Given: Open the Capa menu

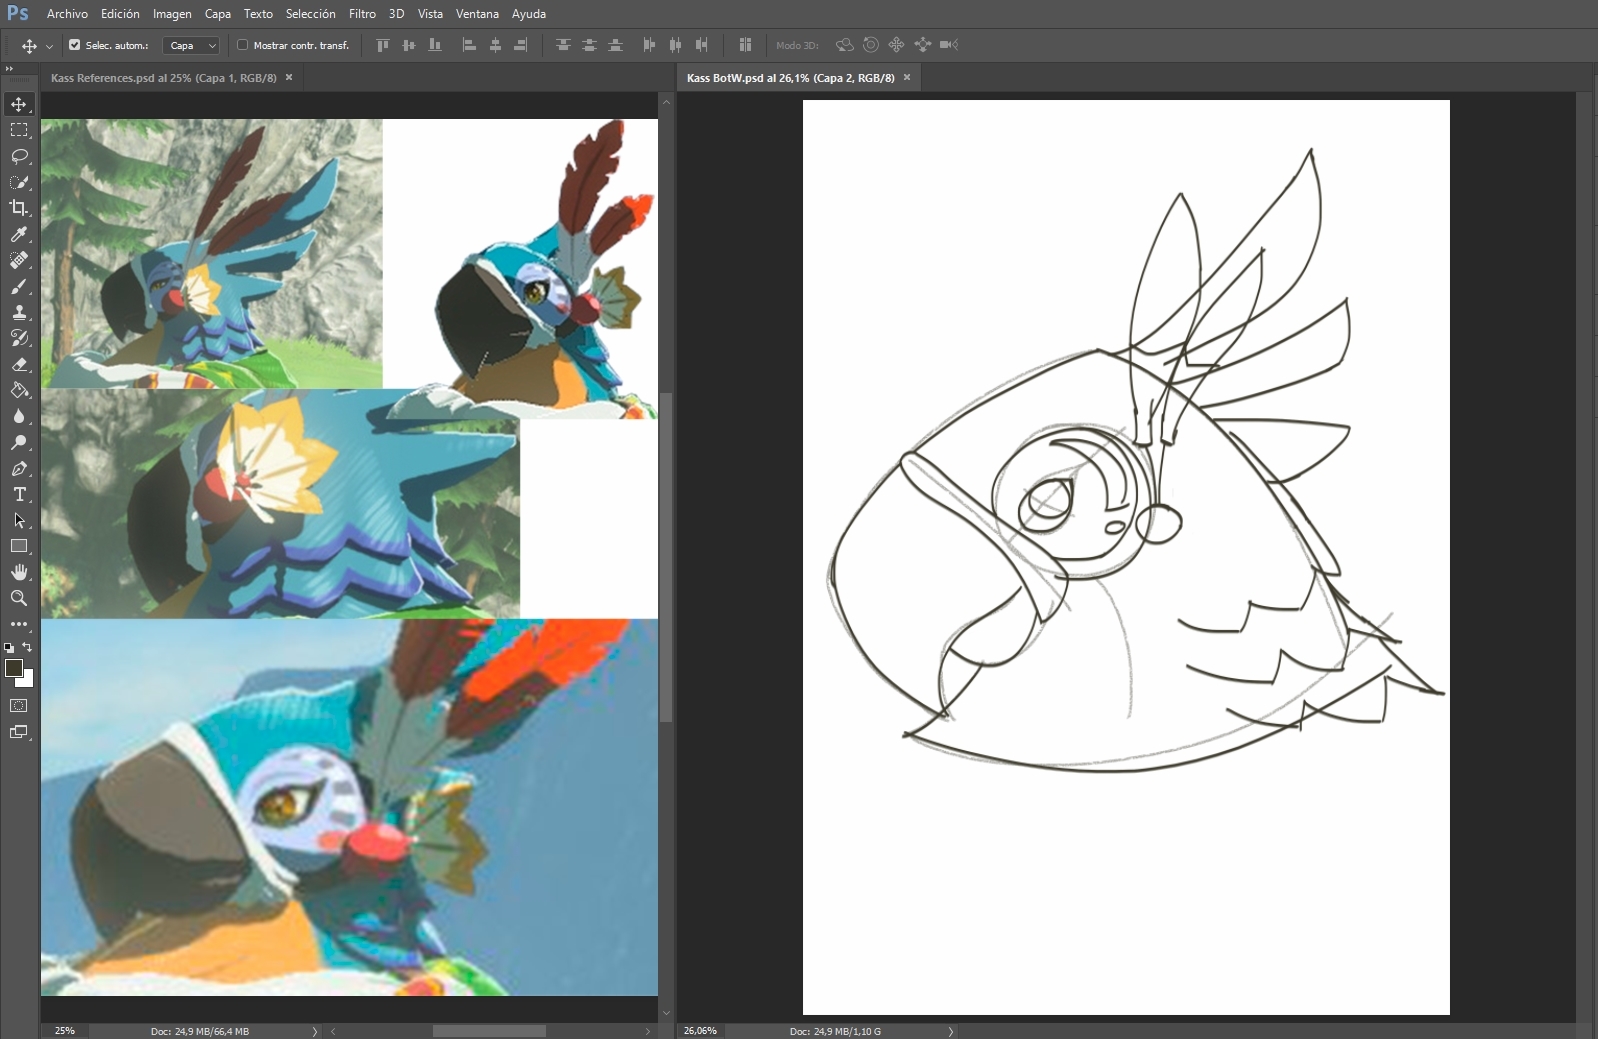Looking at the screenshot, I should click(218, 14).
